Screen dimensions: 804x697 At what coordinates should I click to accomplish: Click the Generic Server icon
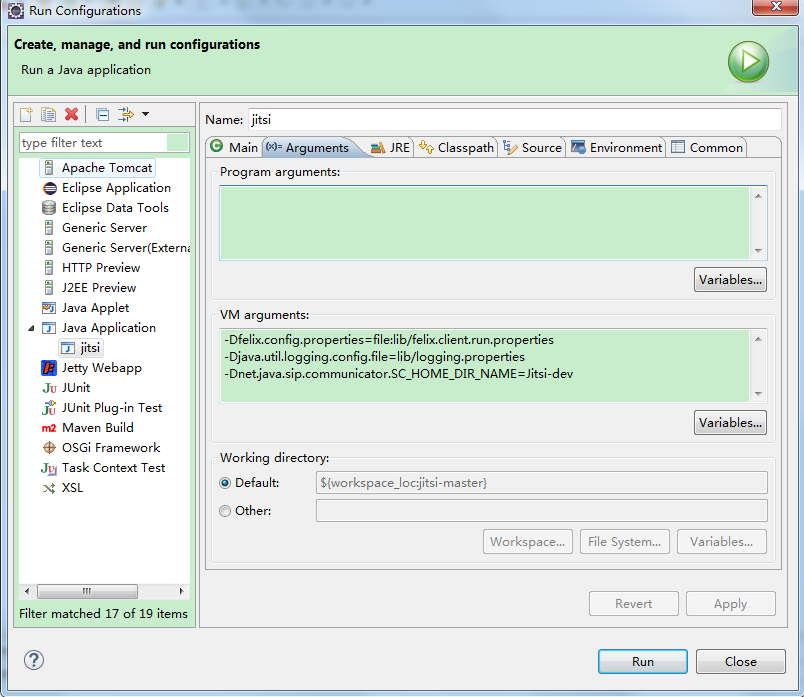tap(49, 228)
